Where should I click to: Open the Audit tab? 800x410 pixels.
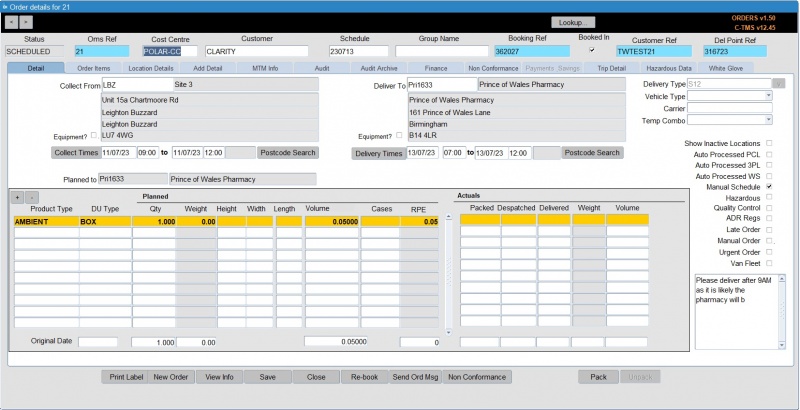[322, 68]
